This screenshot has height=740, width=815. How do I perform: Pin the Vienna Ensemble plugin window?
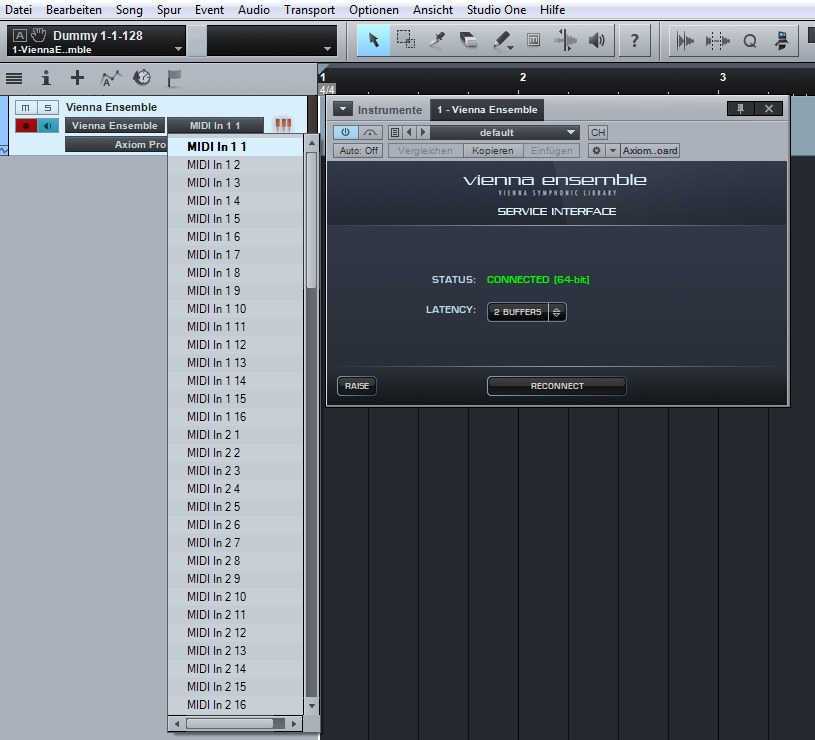[740, 109]
